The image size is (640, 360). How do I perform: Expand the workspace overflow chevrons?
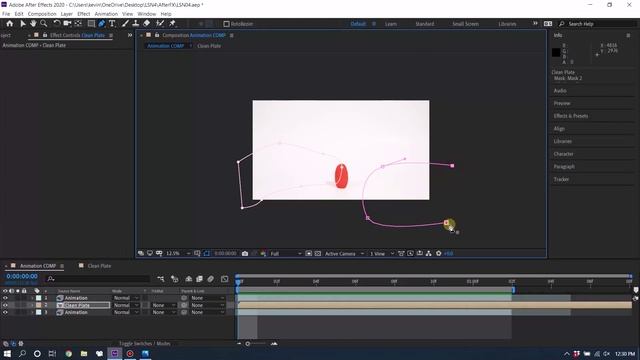pyautogui.click(x=535, y=24)
